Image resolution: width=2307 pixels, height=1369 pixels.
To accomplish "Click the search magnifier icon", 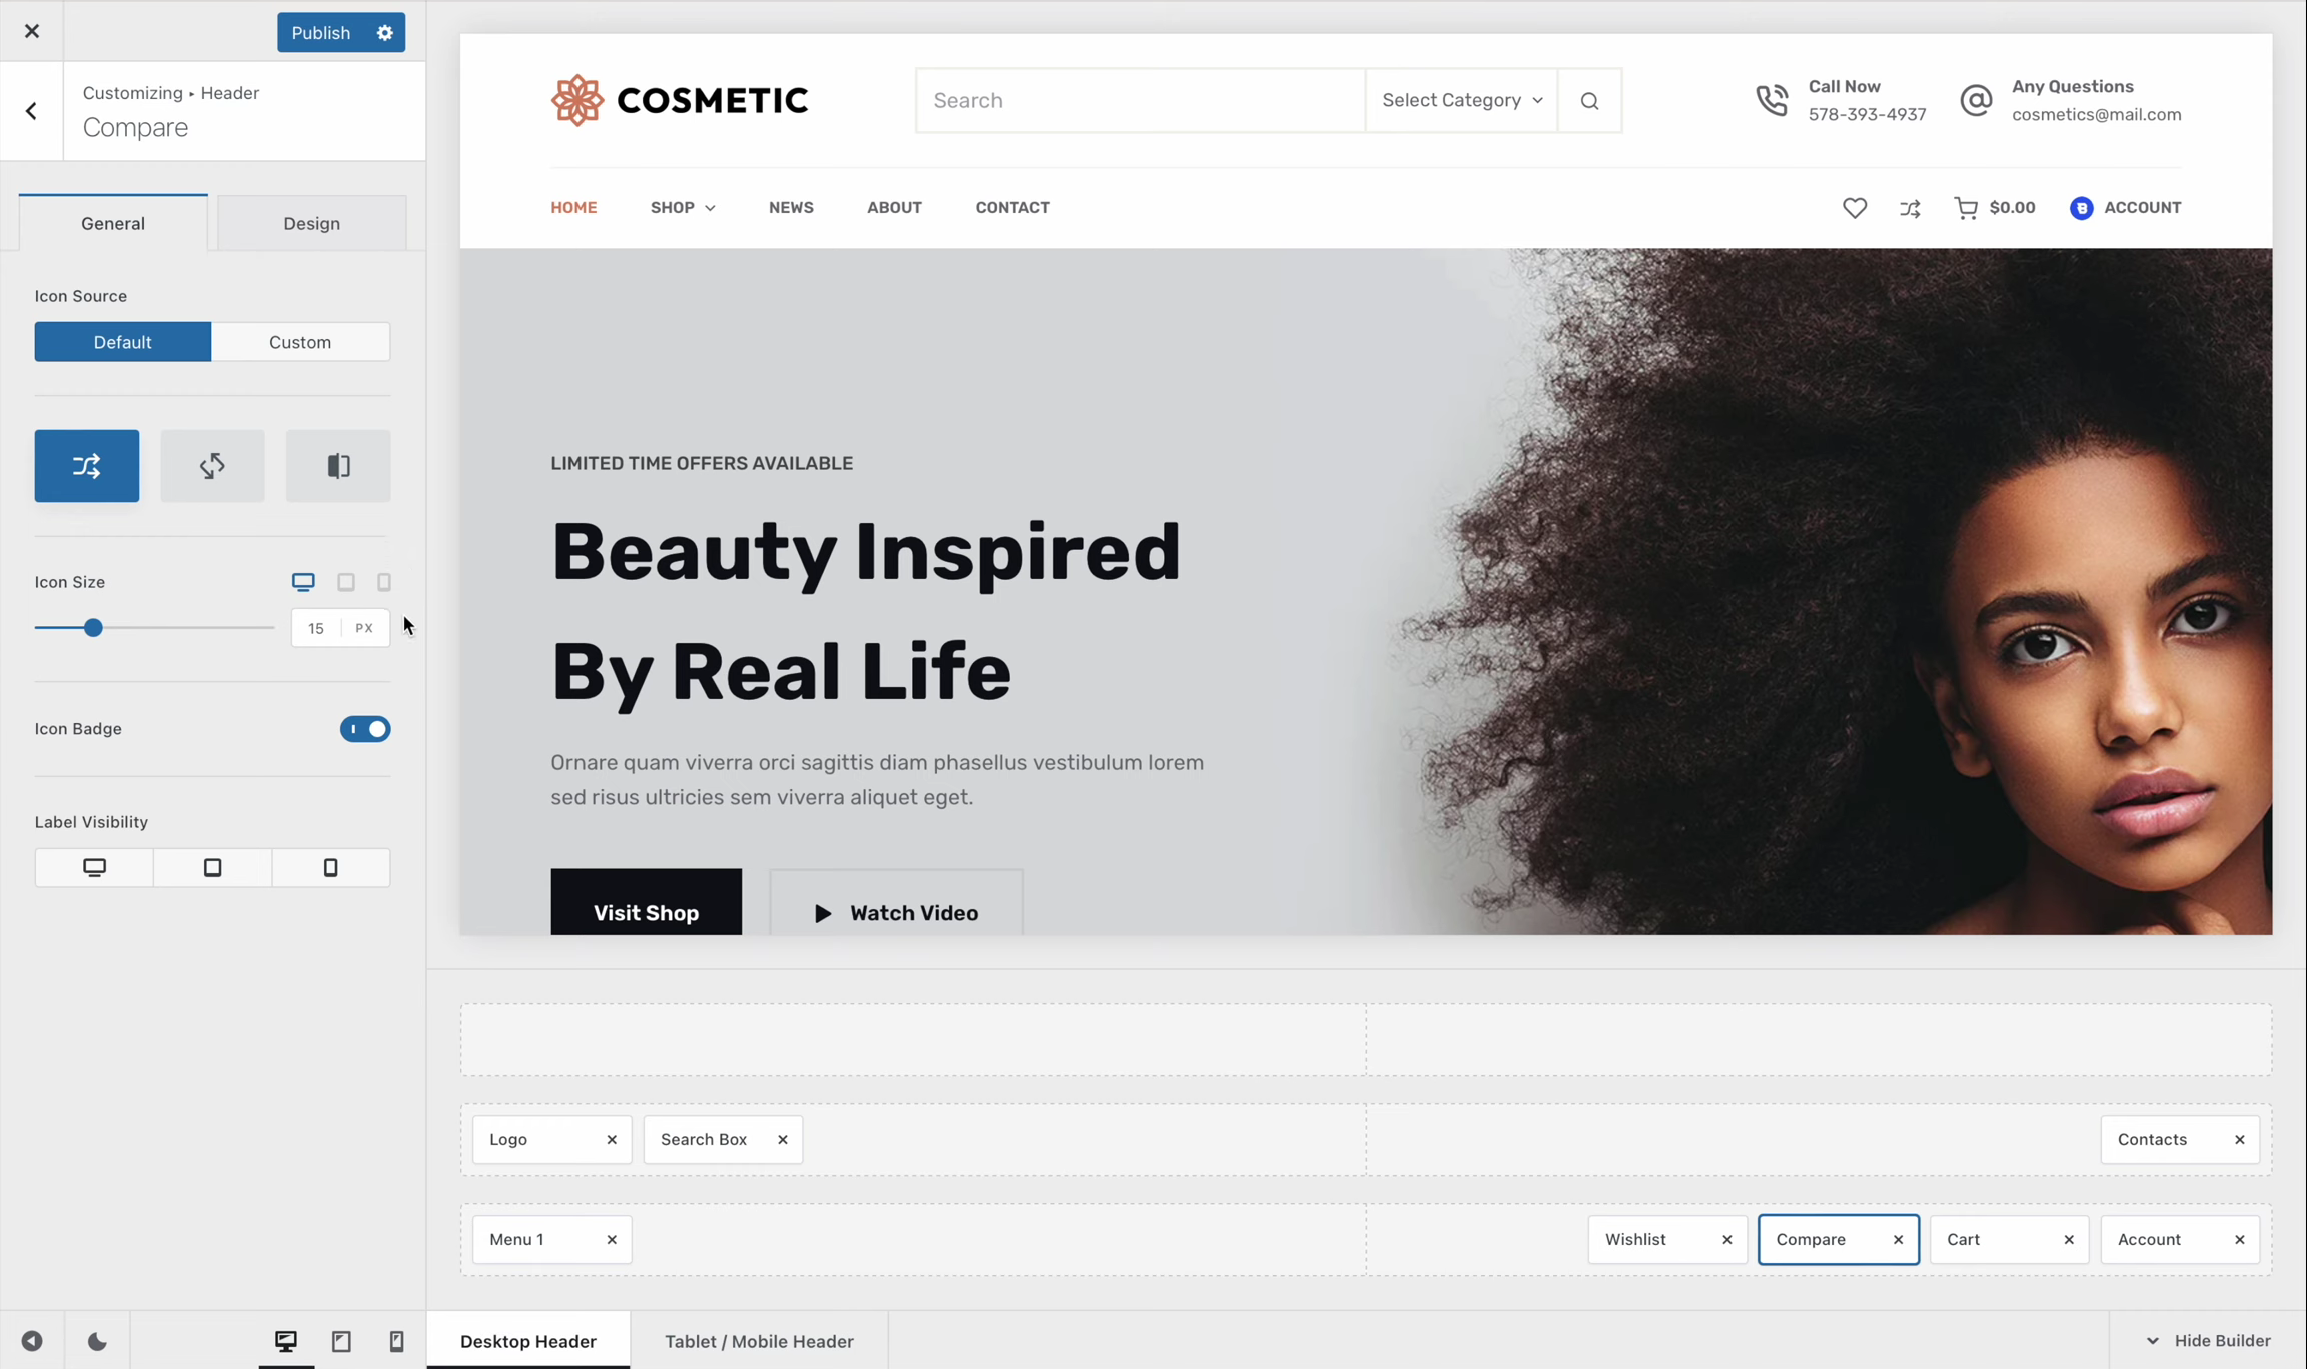I will click(x=1589, y=101).
